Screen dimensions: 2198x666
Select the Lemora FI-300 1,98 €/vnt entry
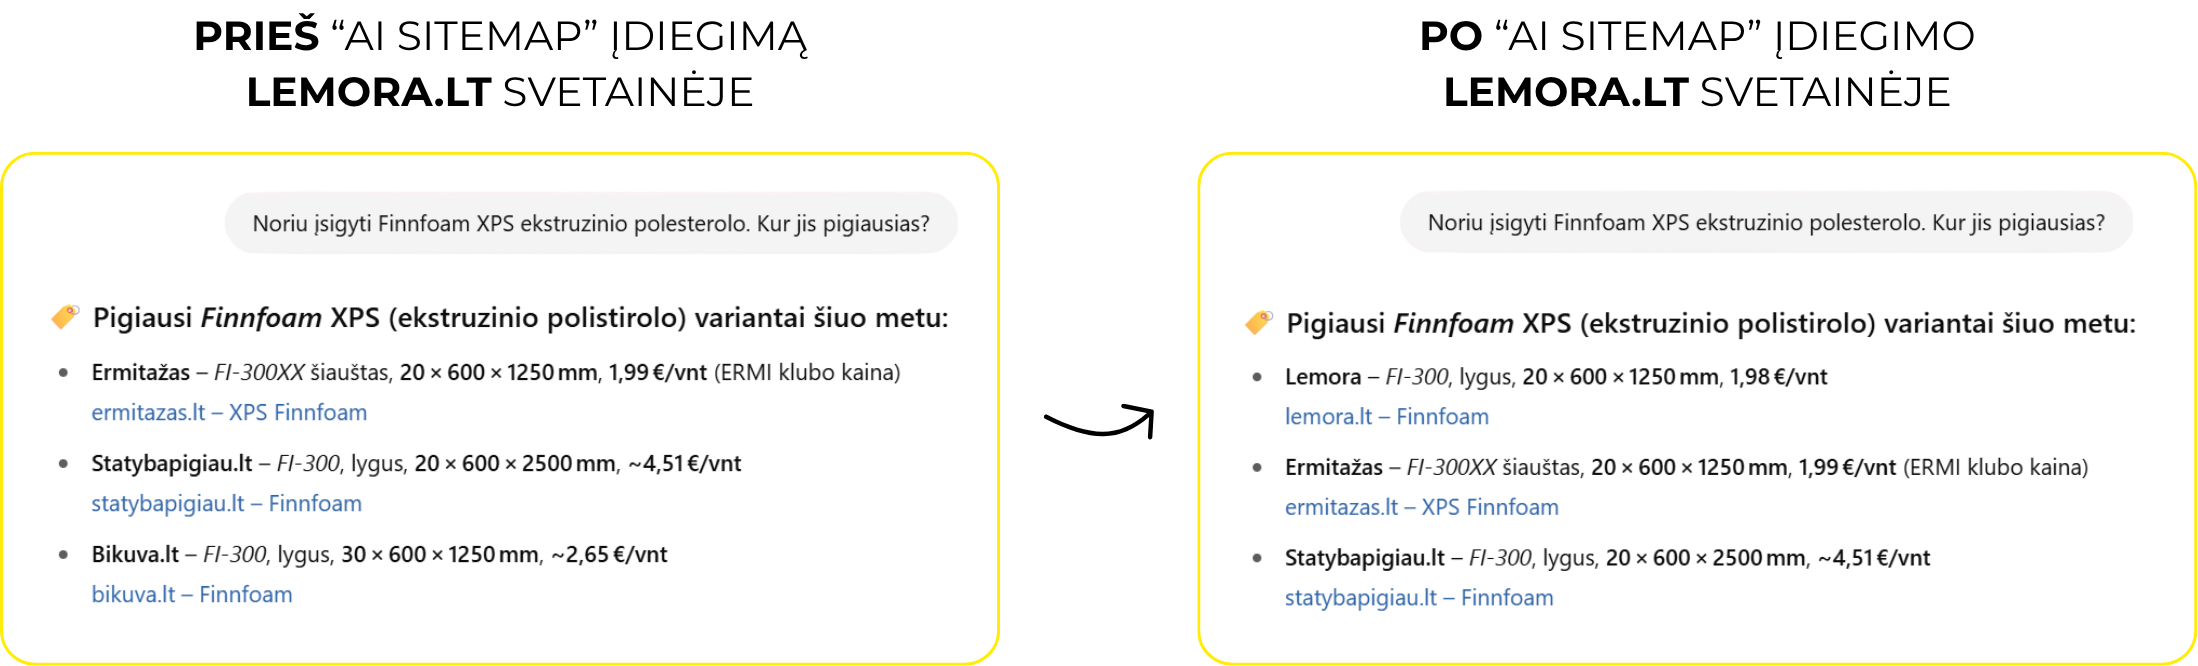(x=1555, y=377)
